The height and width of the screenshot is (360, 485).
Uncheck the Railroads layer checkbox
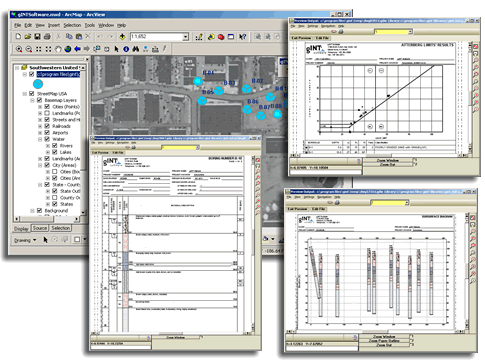tap(47, 126)
